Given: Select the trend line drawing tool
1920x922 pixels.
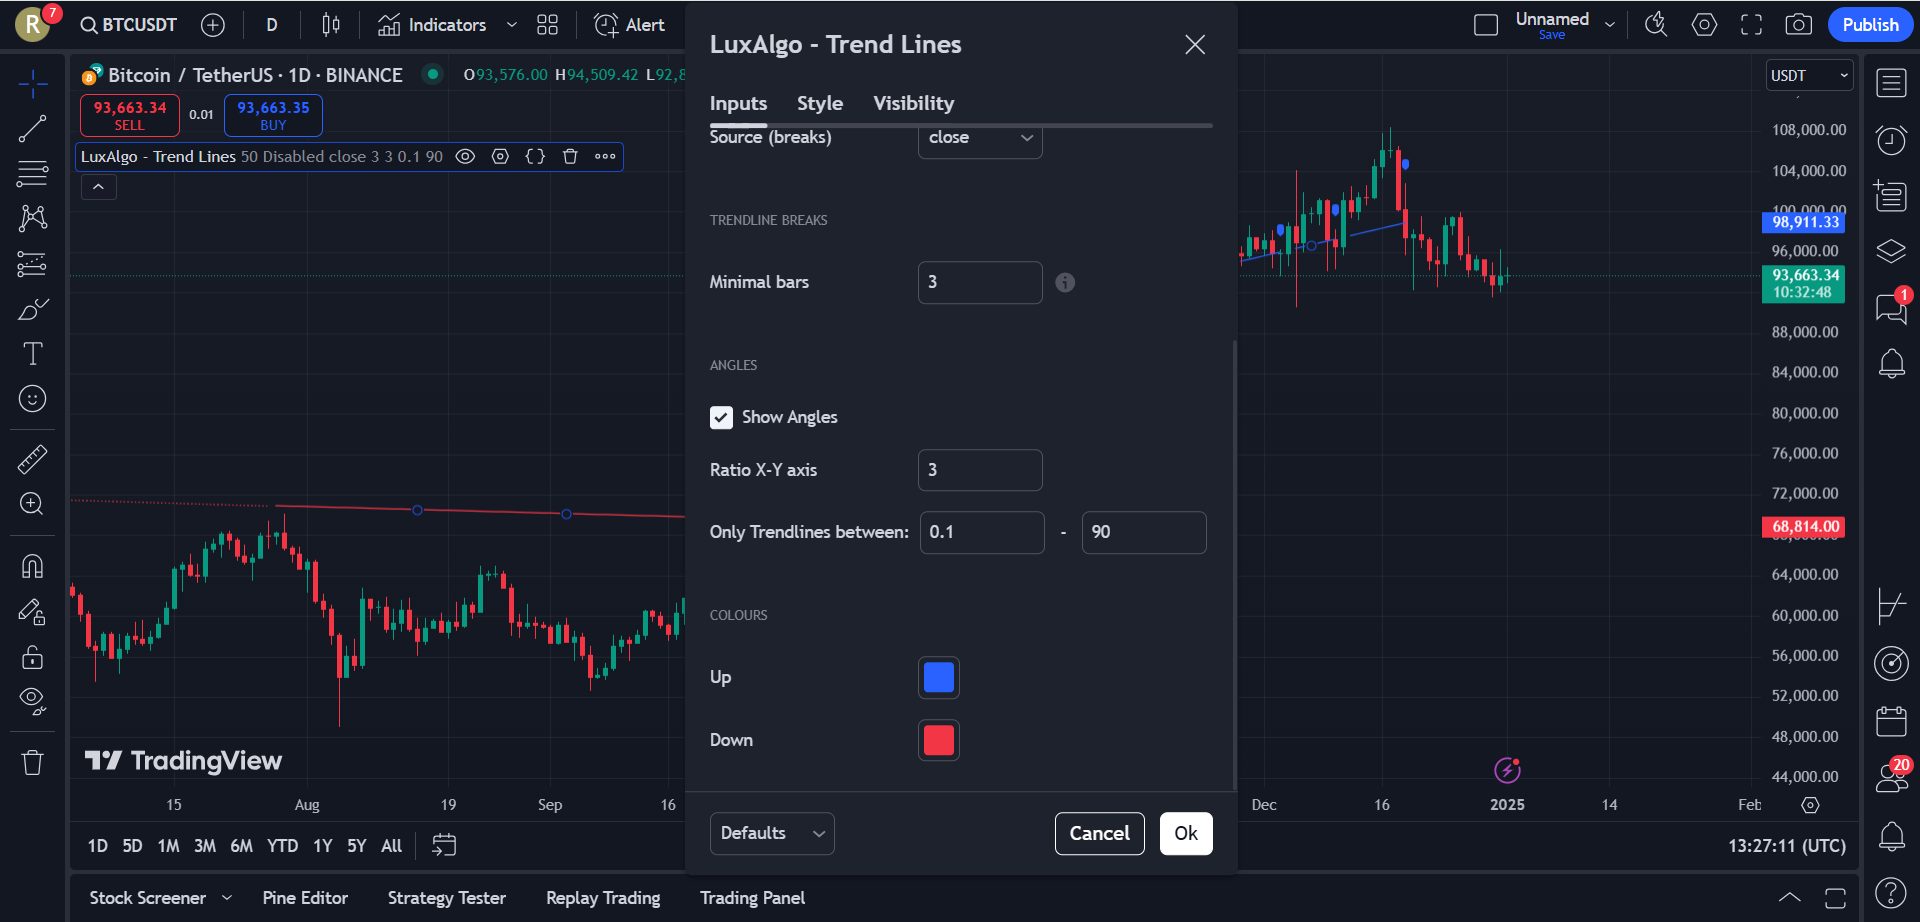Looking at the screenshot, I should point(32,128).
